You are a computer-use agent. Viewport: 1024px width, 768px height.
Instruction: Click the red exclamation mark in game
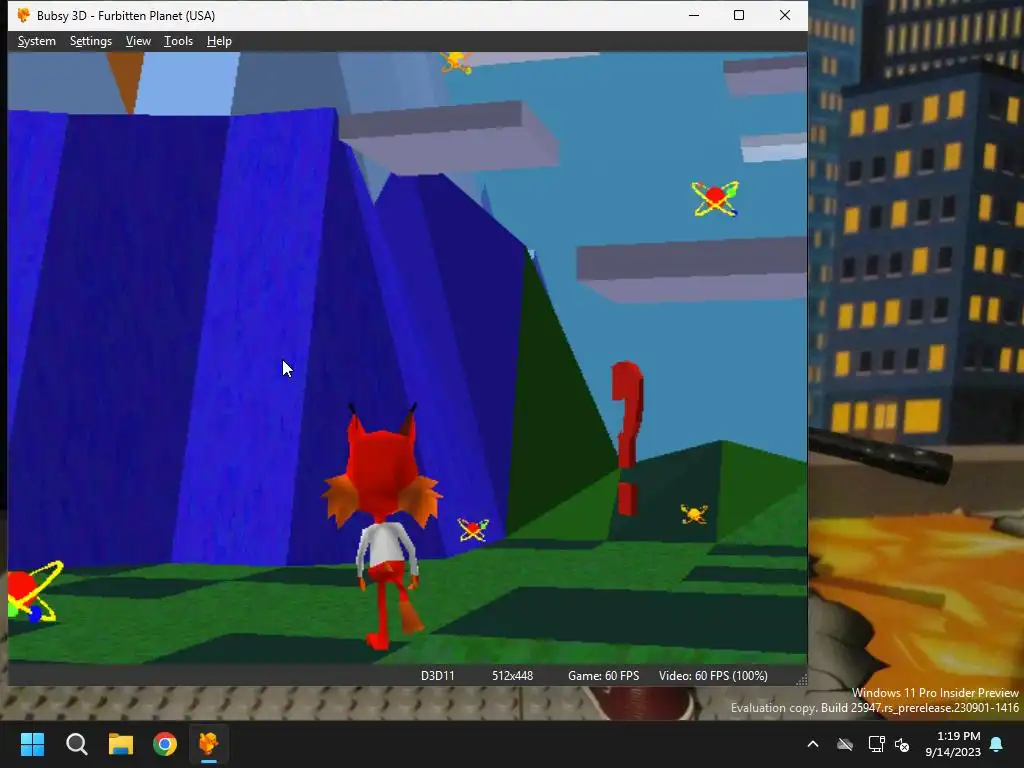click(x=627, y=438)
